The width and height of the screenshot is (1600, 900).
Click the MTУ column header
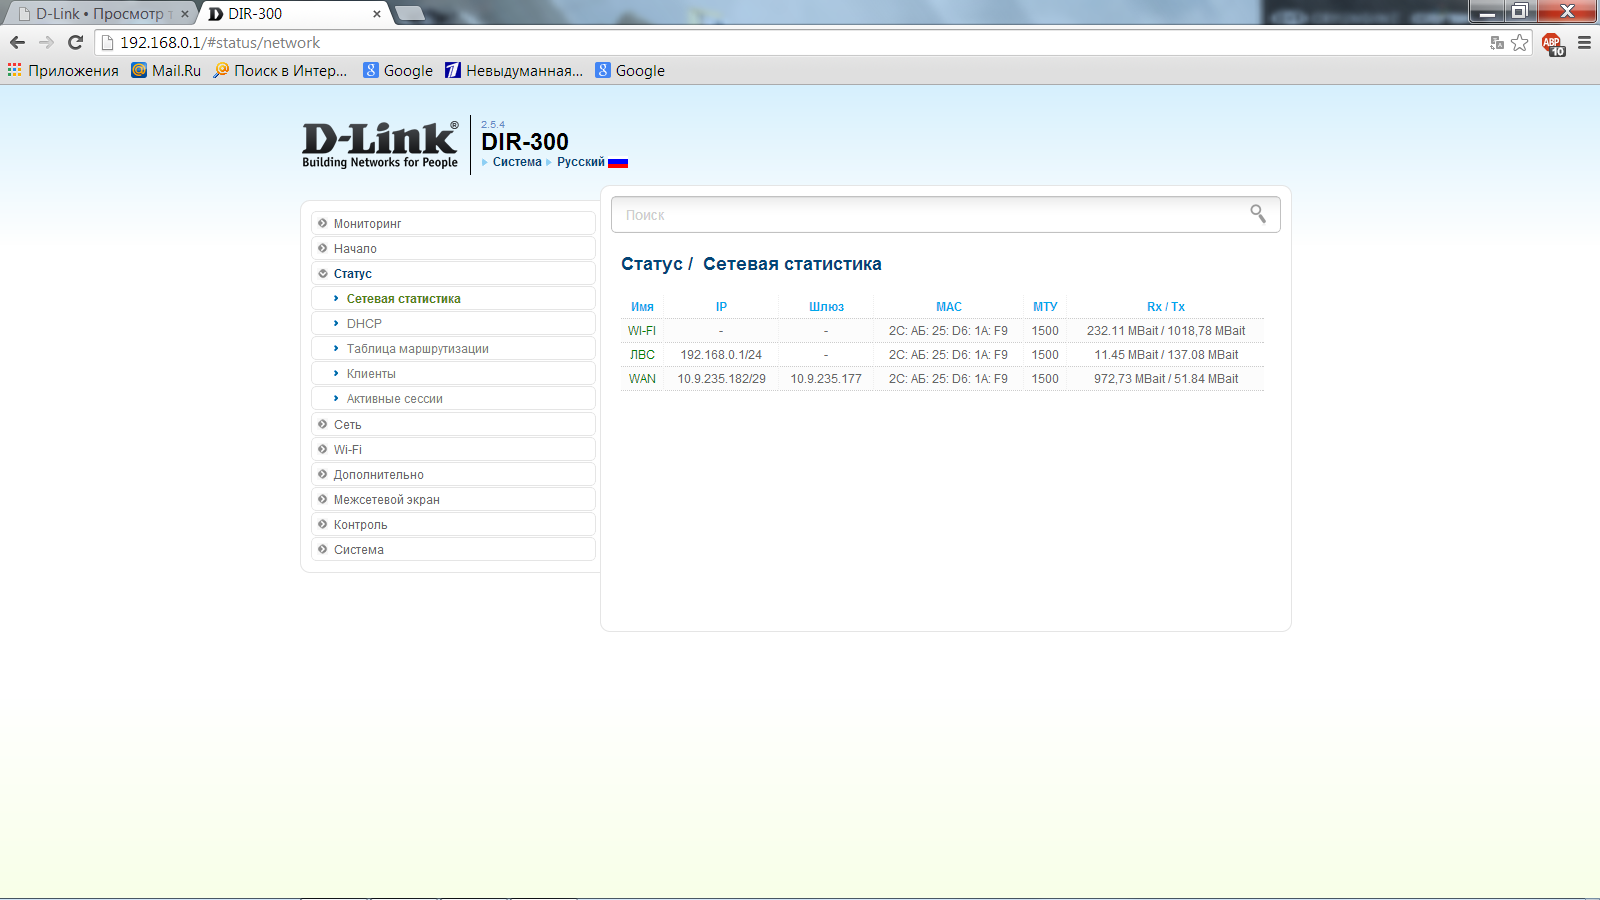coord(1045,307)
